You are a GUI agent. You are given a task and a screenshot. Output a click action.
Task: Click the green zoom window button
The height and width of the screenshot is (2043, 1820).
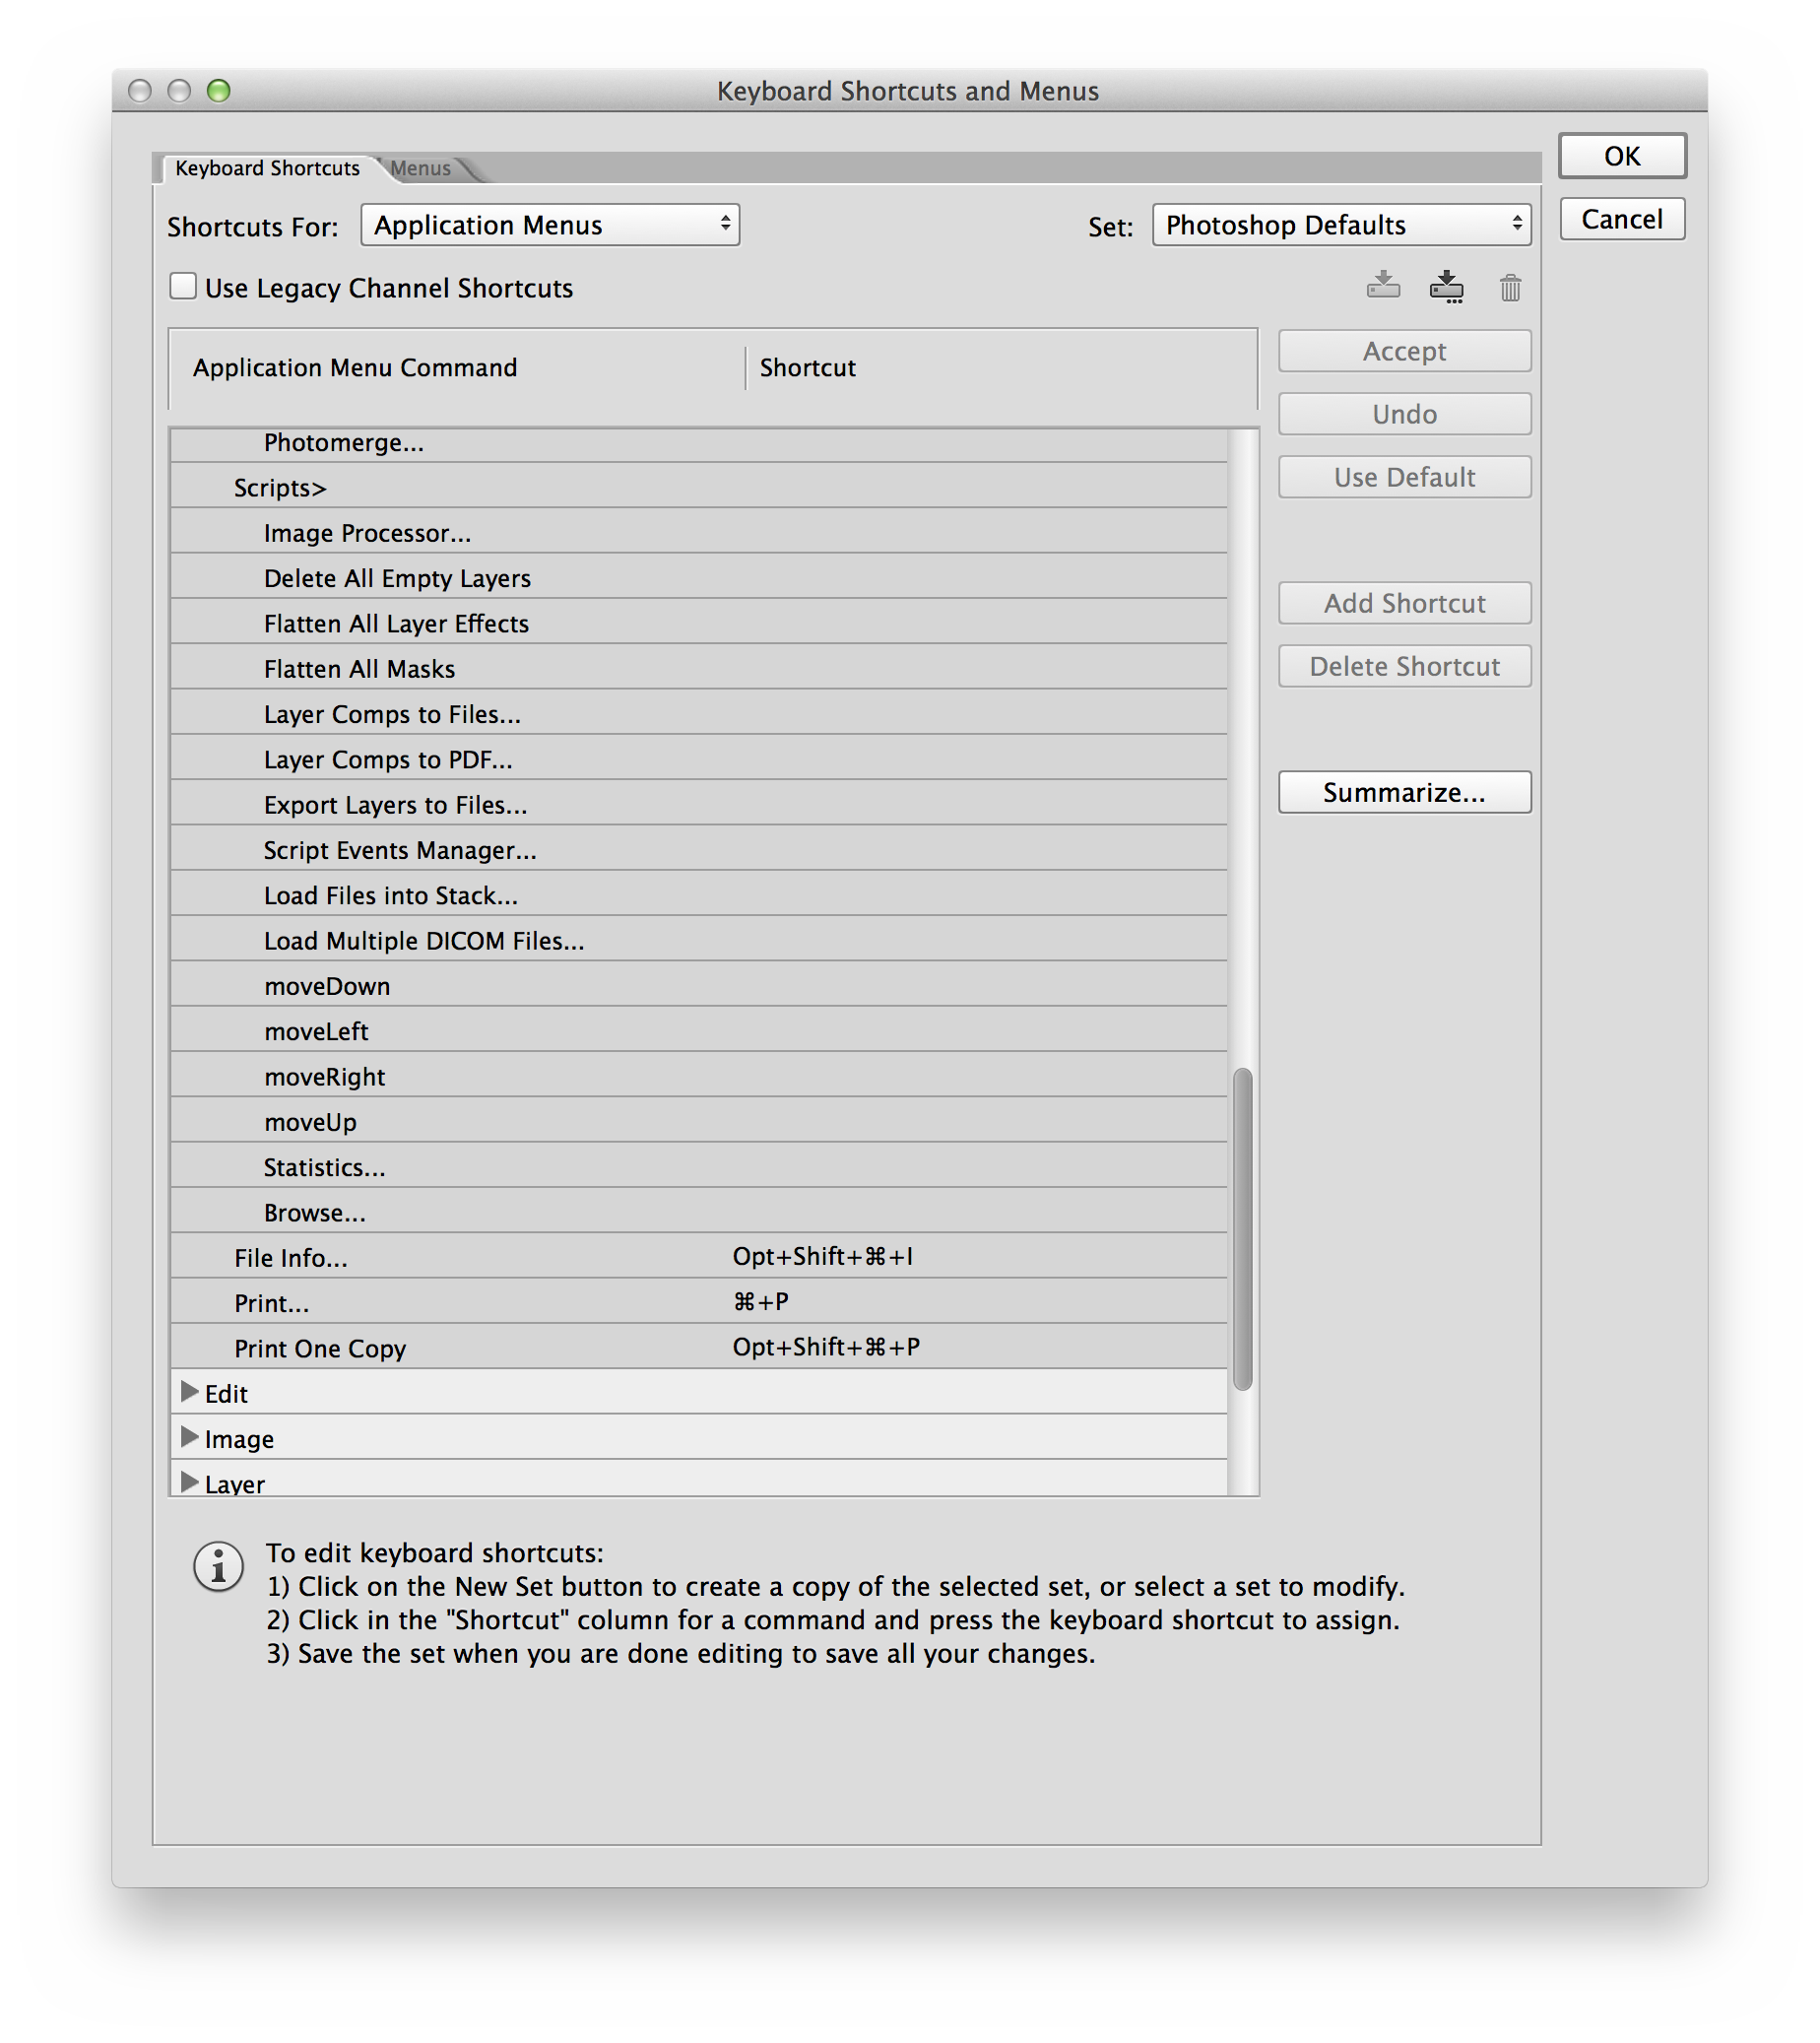pyautogui.click(x=218, y=91)
